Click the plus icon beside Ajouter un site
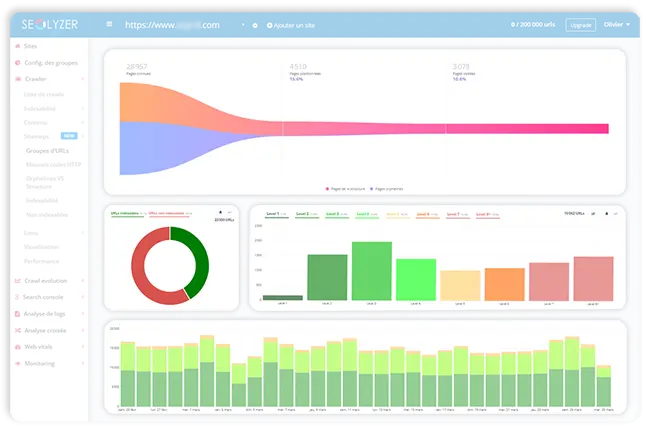The image size is (650, 432). click(x=269, y=25)
